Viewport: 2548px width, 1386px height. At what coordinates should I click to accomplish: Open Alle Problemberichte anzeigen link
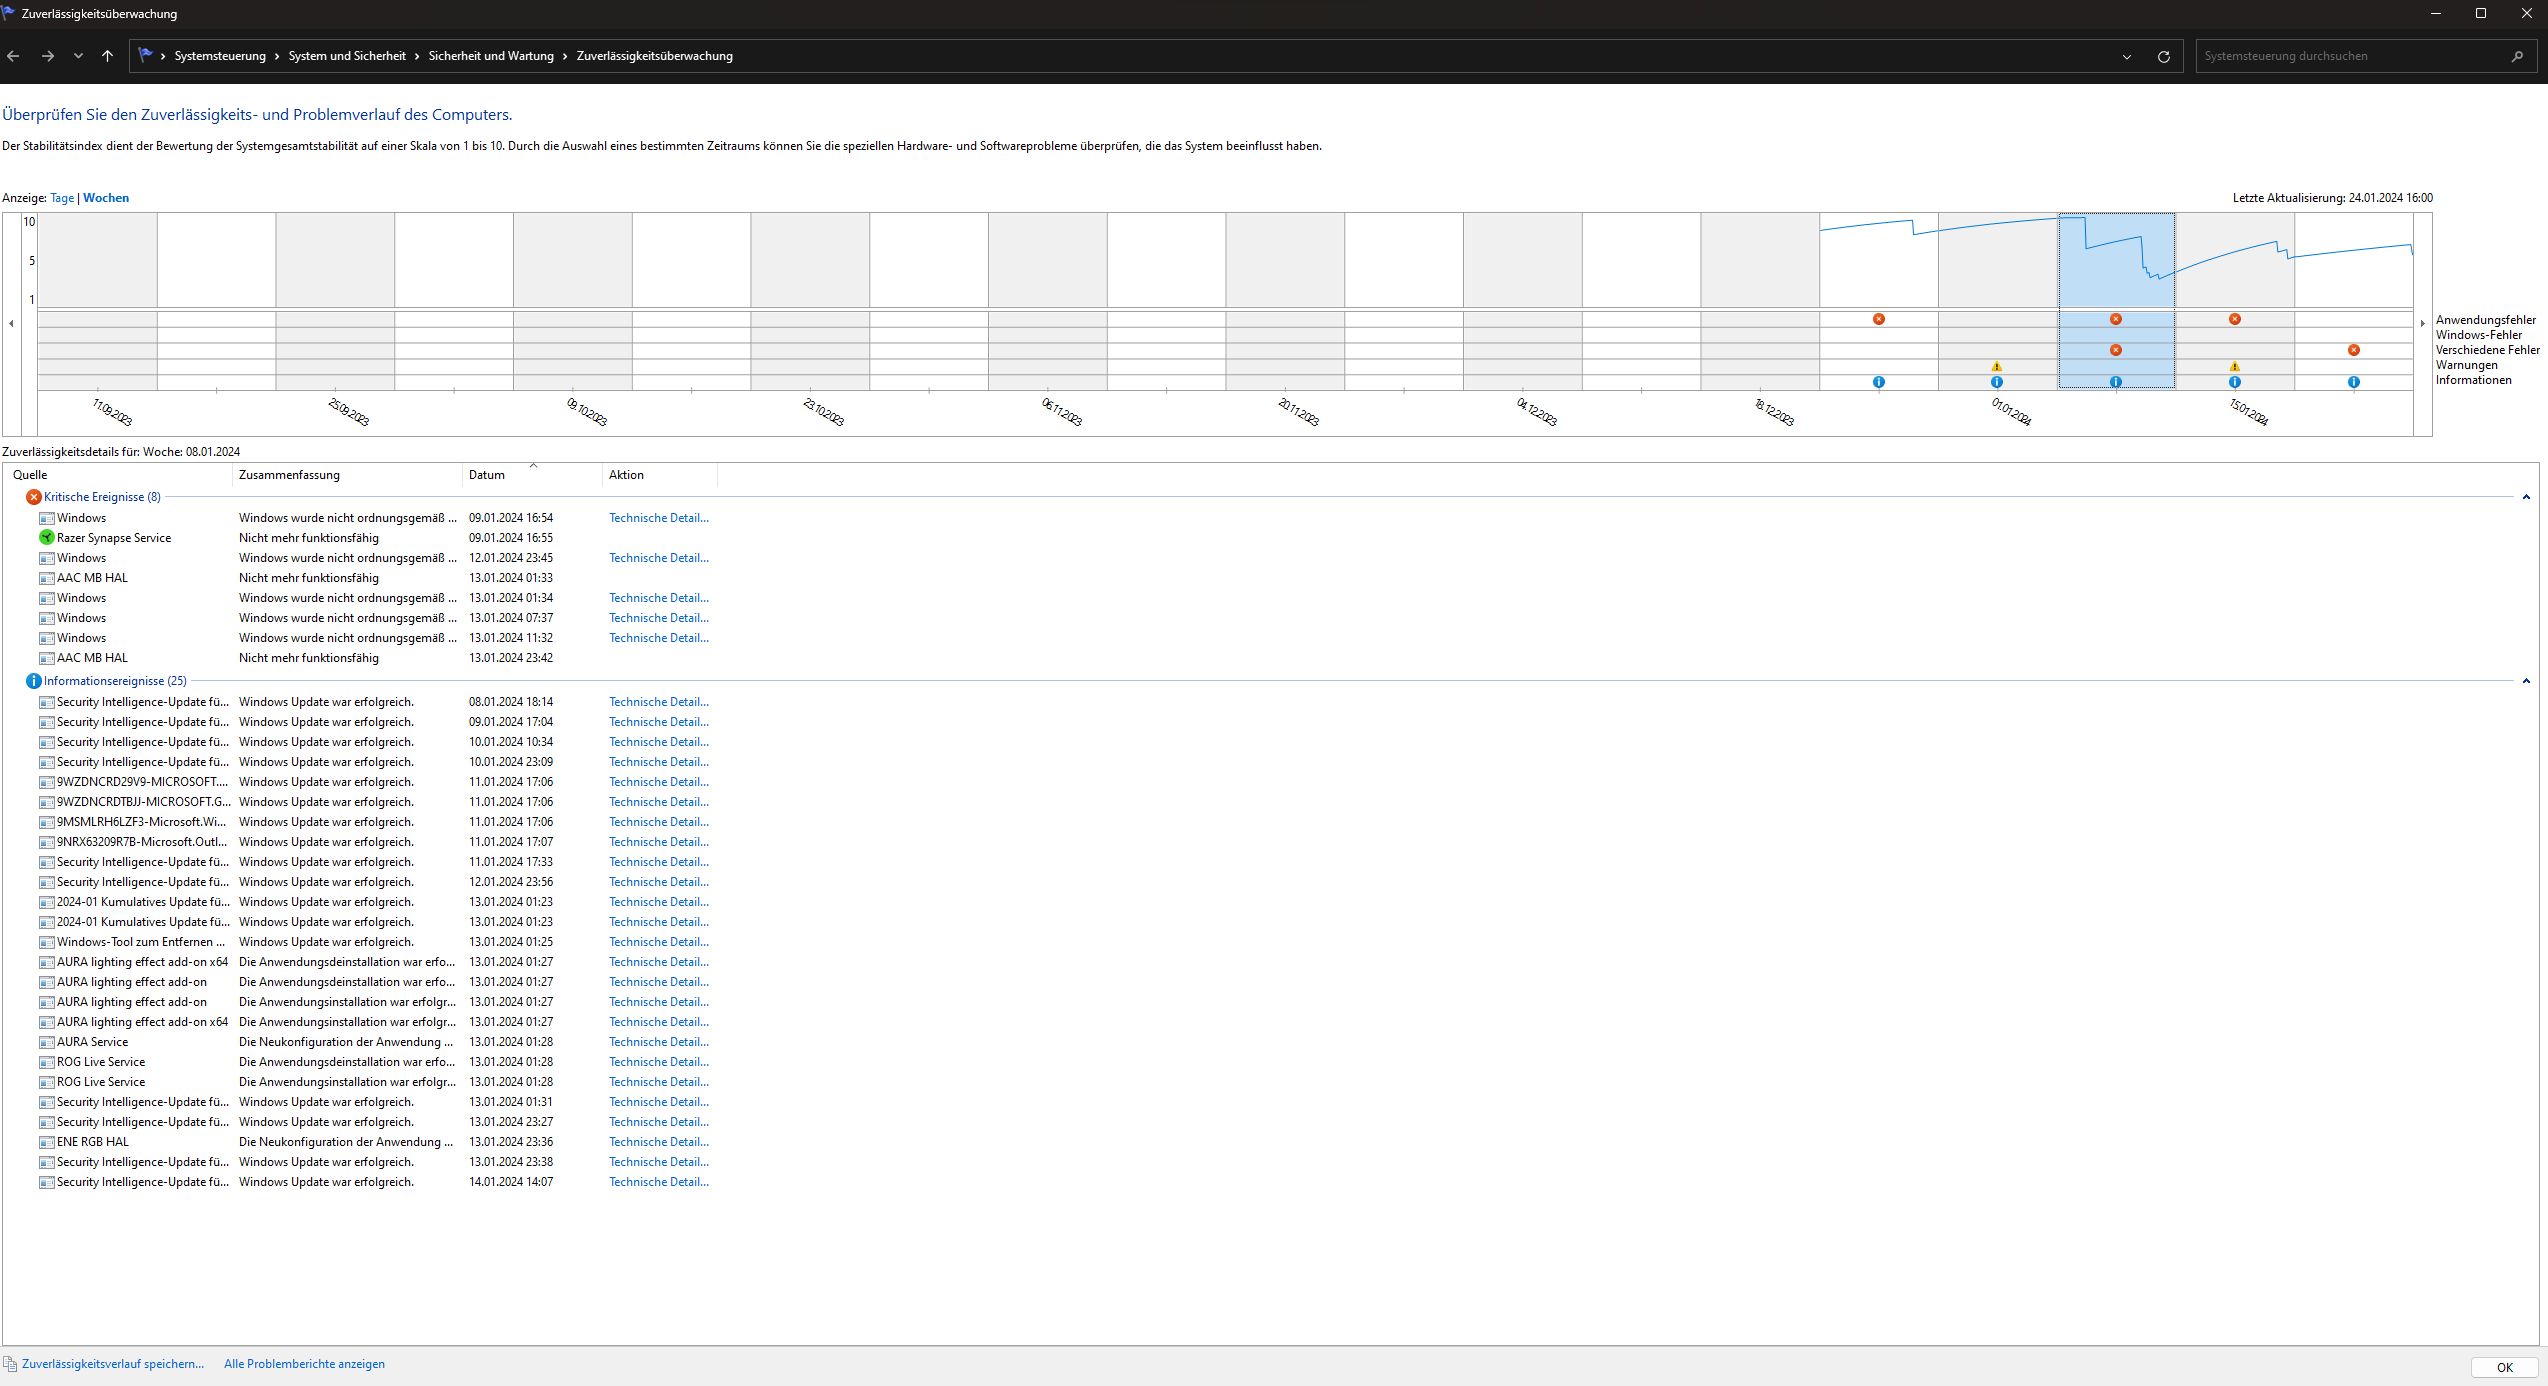click(304, 1364)
